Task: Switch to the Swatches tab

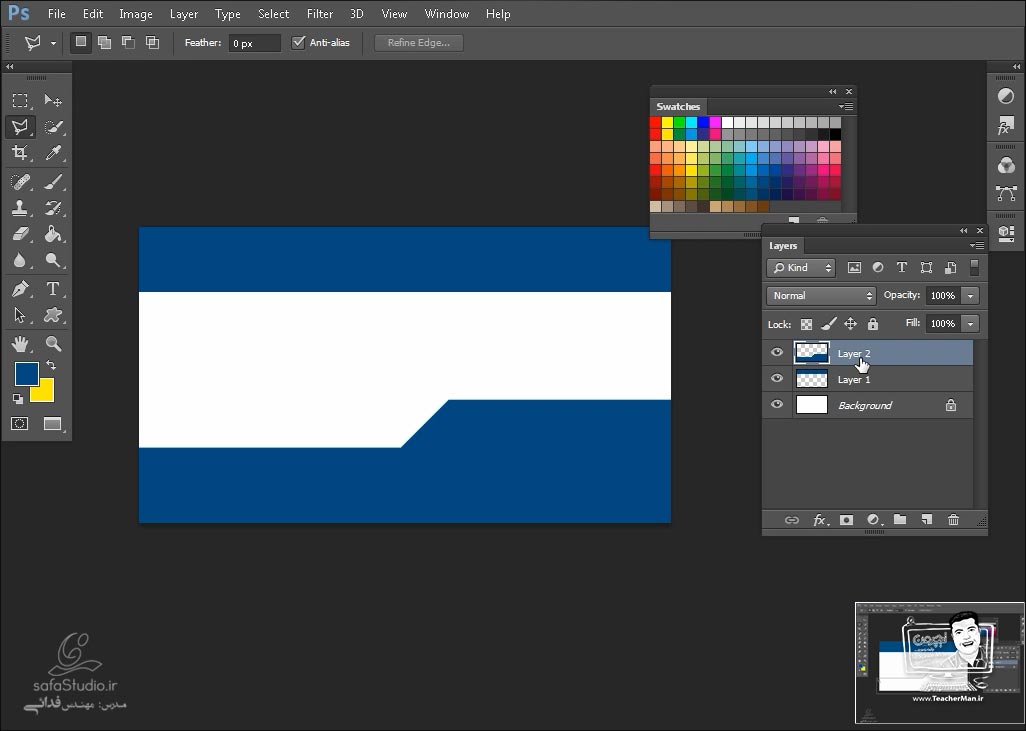Action: pyautogui.click(x=678, y=107)
